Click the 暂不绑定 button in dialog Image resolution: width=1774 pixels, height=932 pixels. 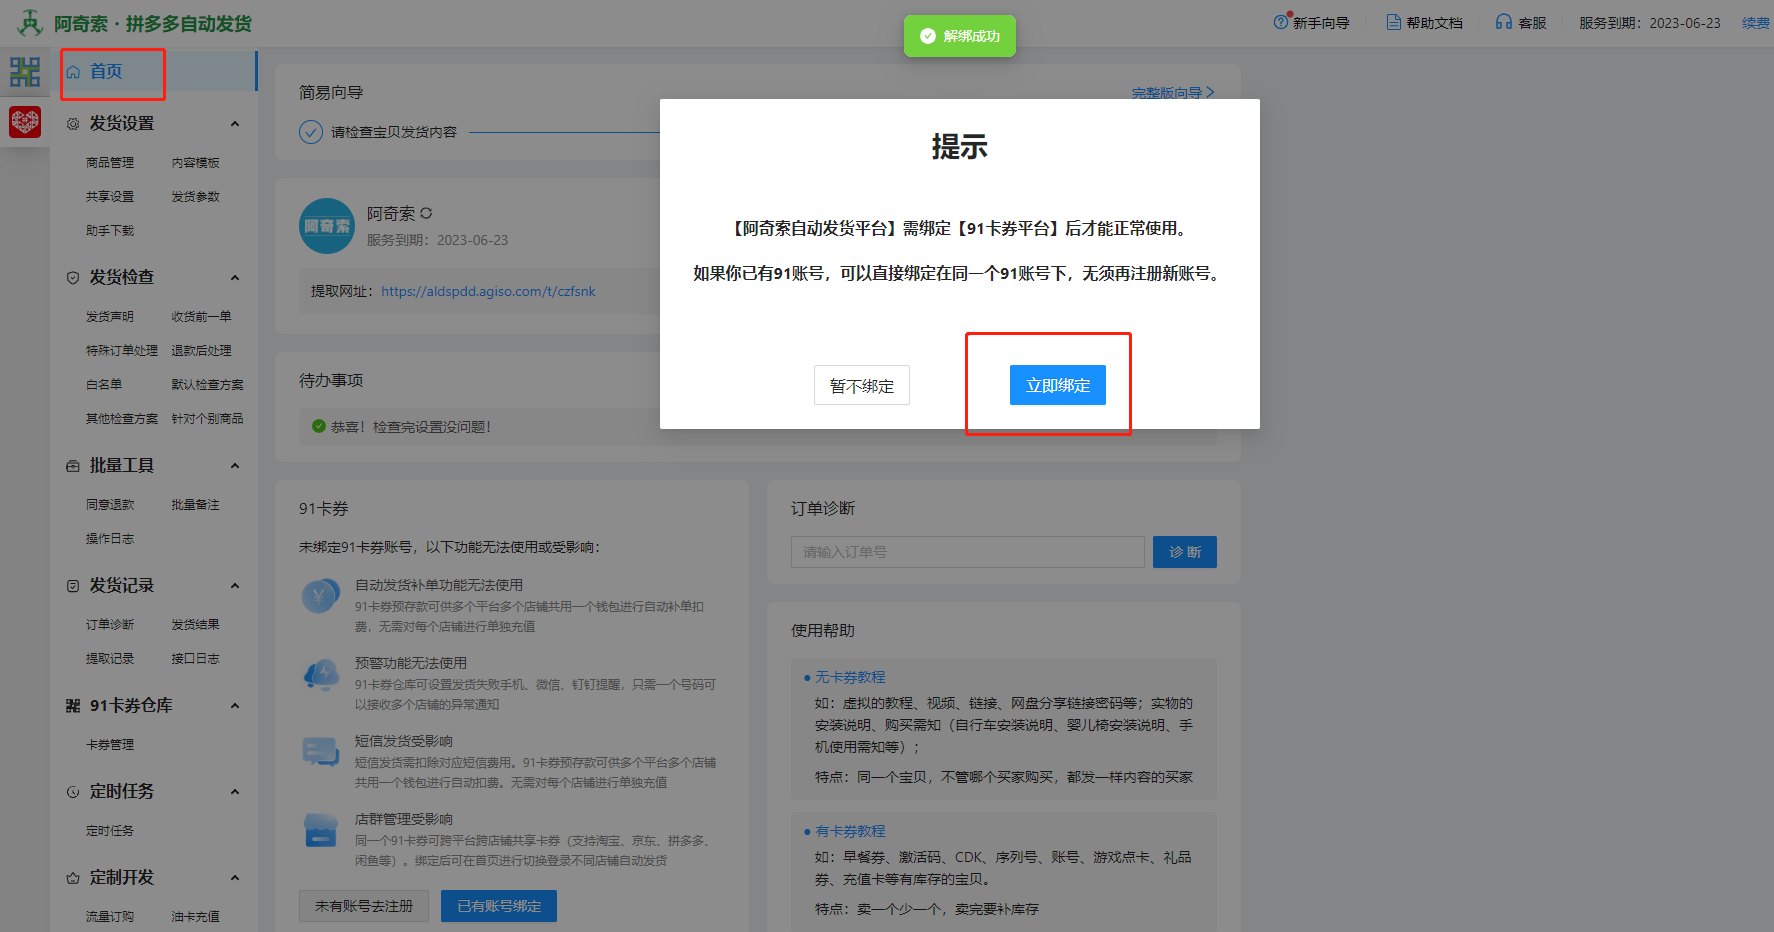tap(862, 385)
